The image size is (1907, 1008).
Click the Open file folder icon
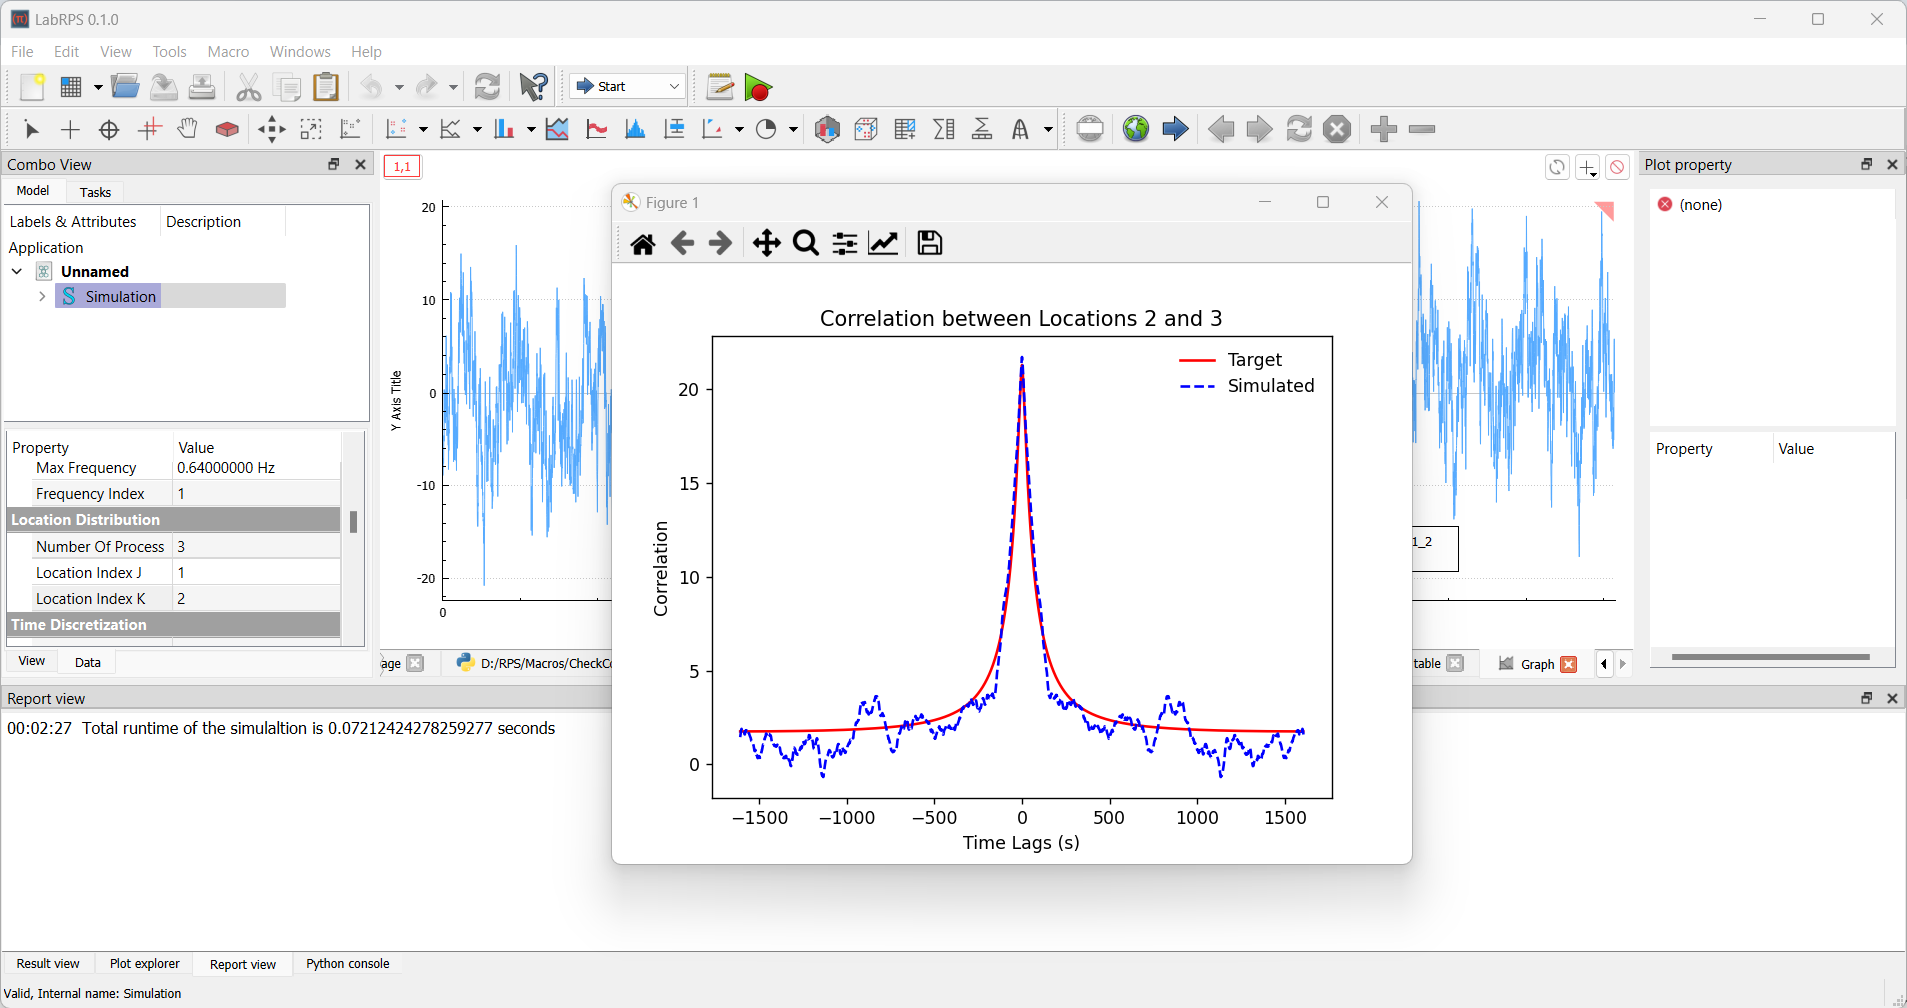coord(125,87)
